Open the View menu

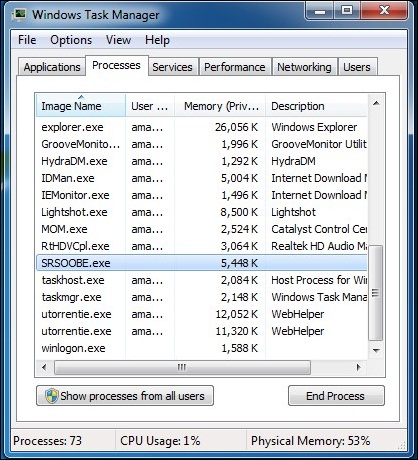point(118,40)
